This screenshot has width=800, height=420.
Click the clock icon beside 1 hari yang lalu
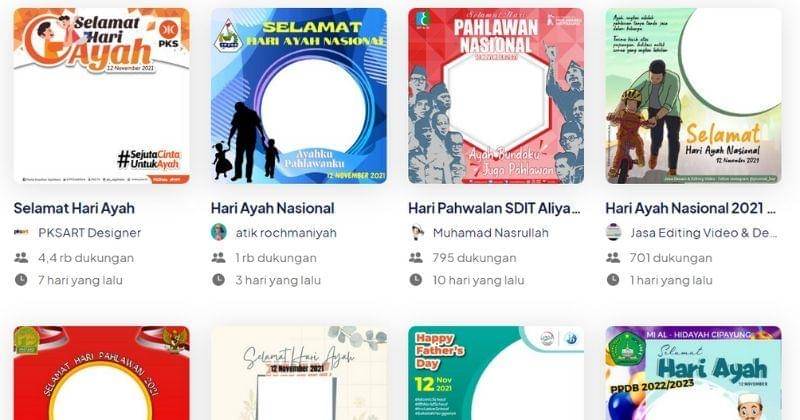[x=613, y=280]
